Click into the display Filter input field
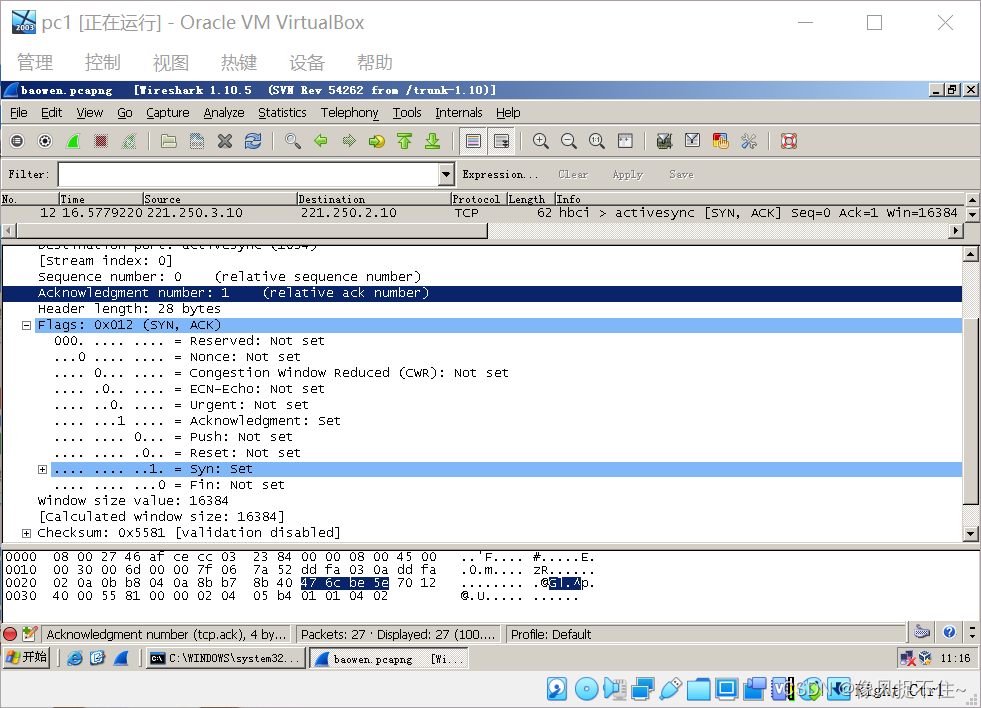The height and width of the screenshot is (708, 981). pyautogui.click(x=248, y=174)
